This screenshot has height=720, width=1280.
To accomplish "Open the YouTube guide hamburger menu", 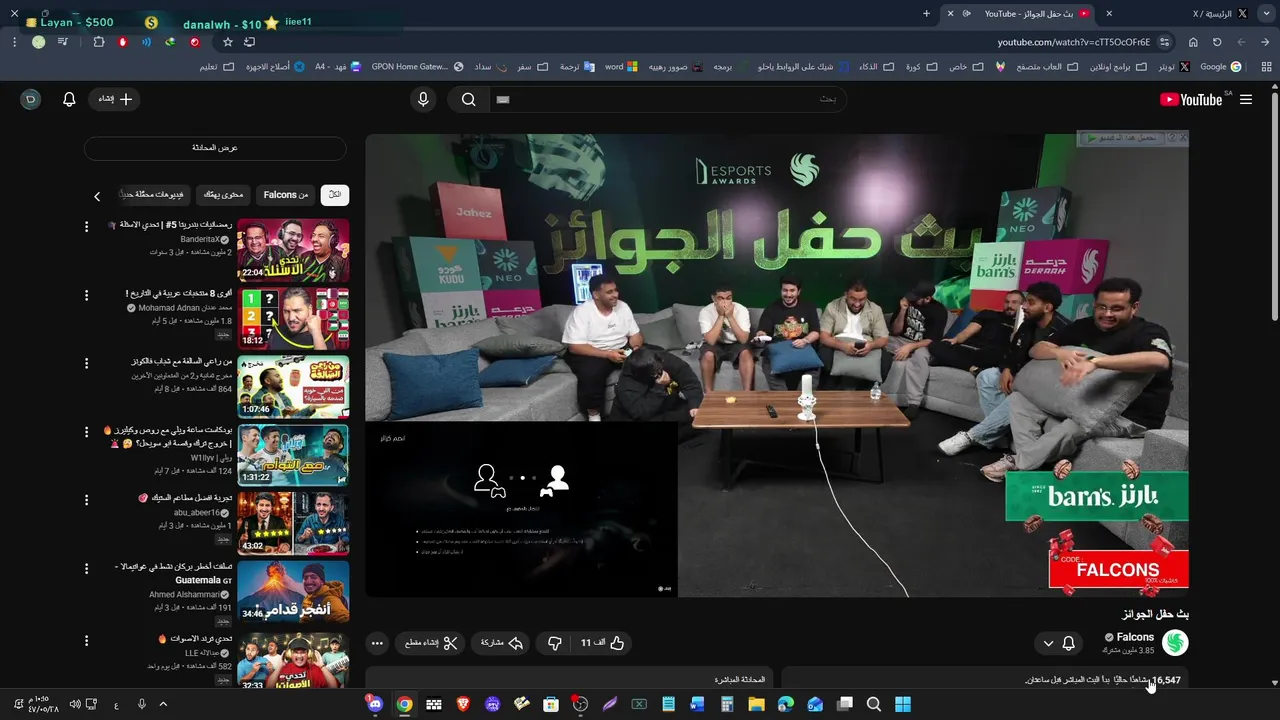I will point(1245,99).
